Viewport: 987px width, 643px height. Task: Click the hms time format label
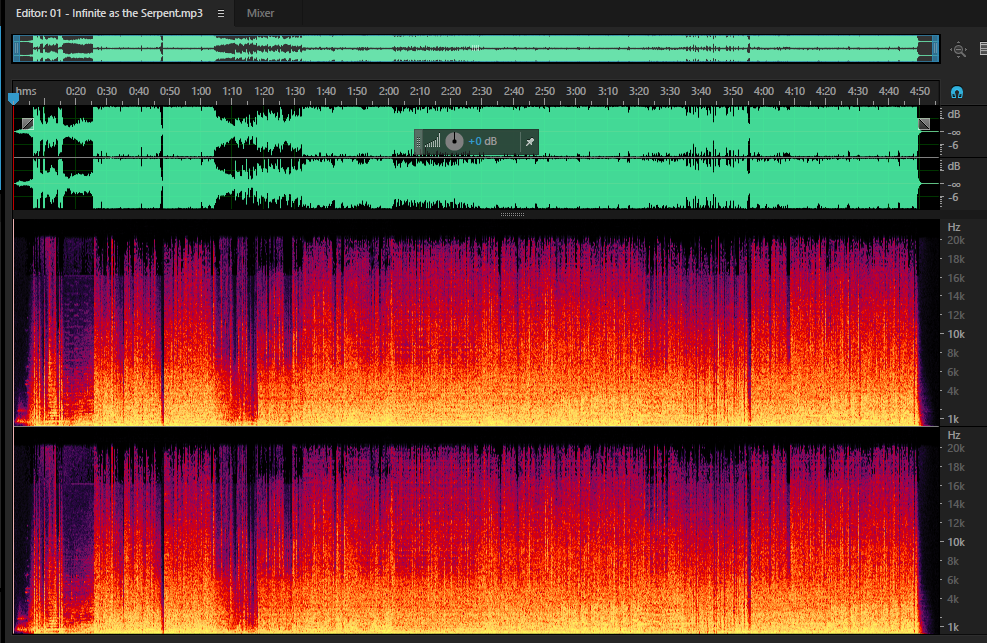(26, 91)
